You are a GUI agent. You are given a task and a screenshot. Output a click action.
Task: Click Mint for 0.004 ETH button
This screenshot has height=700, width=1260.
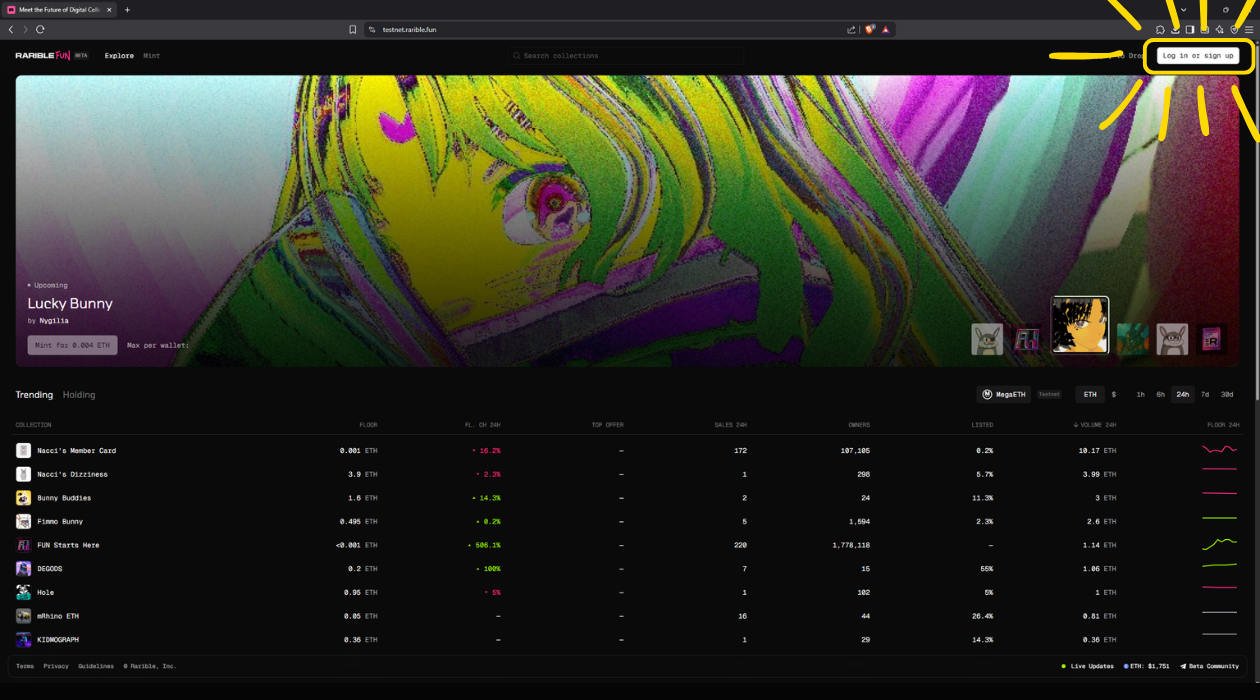click(72, 345)
